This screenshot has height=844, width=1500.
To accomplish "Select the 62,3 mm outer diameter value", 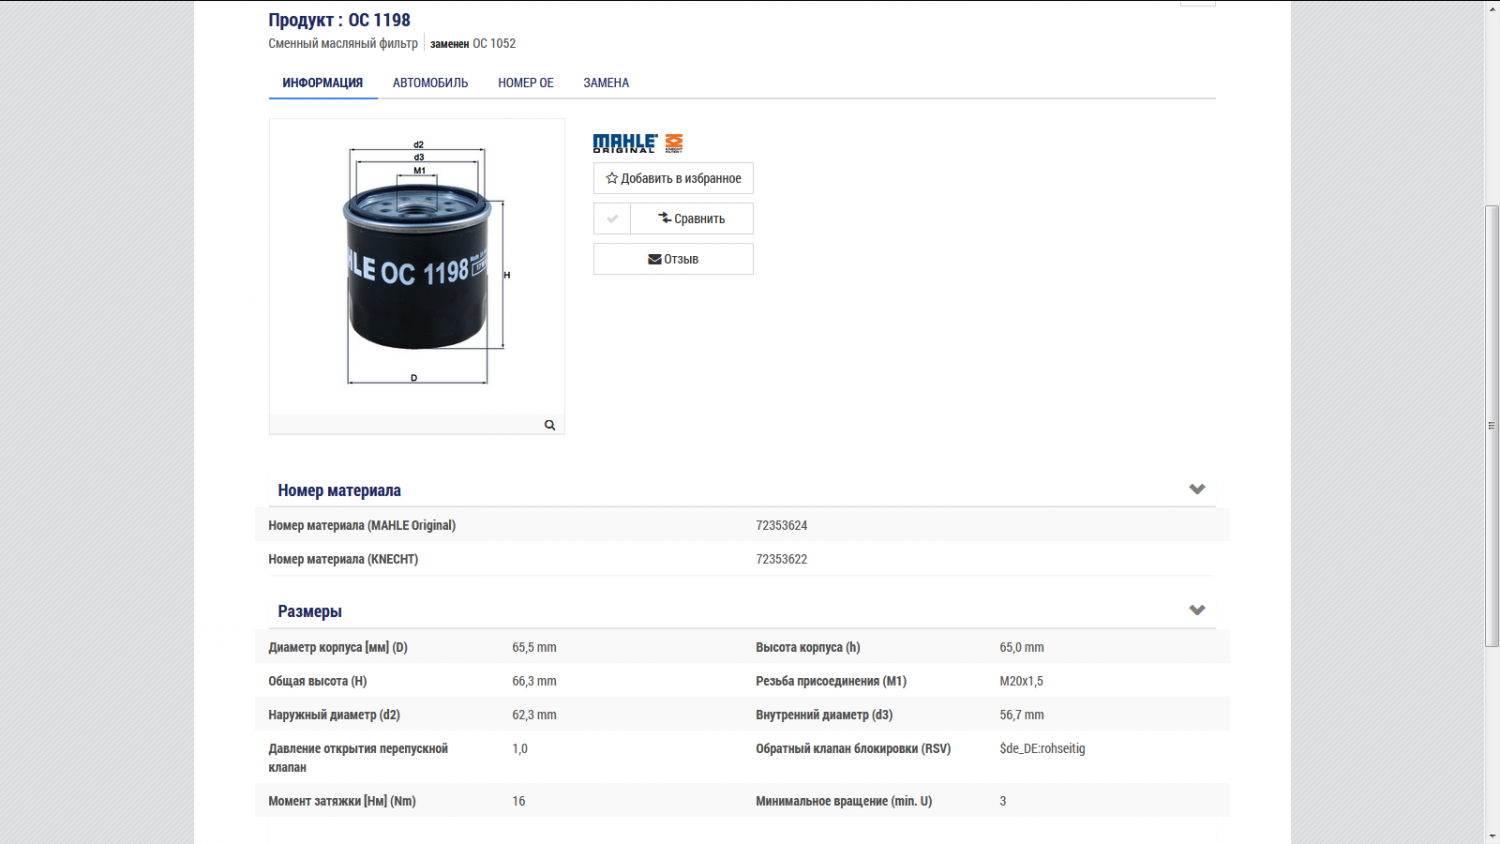I will point(534,715).
